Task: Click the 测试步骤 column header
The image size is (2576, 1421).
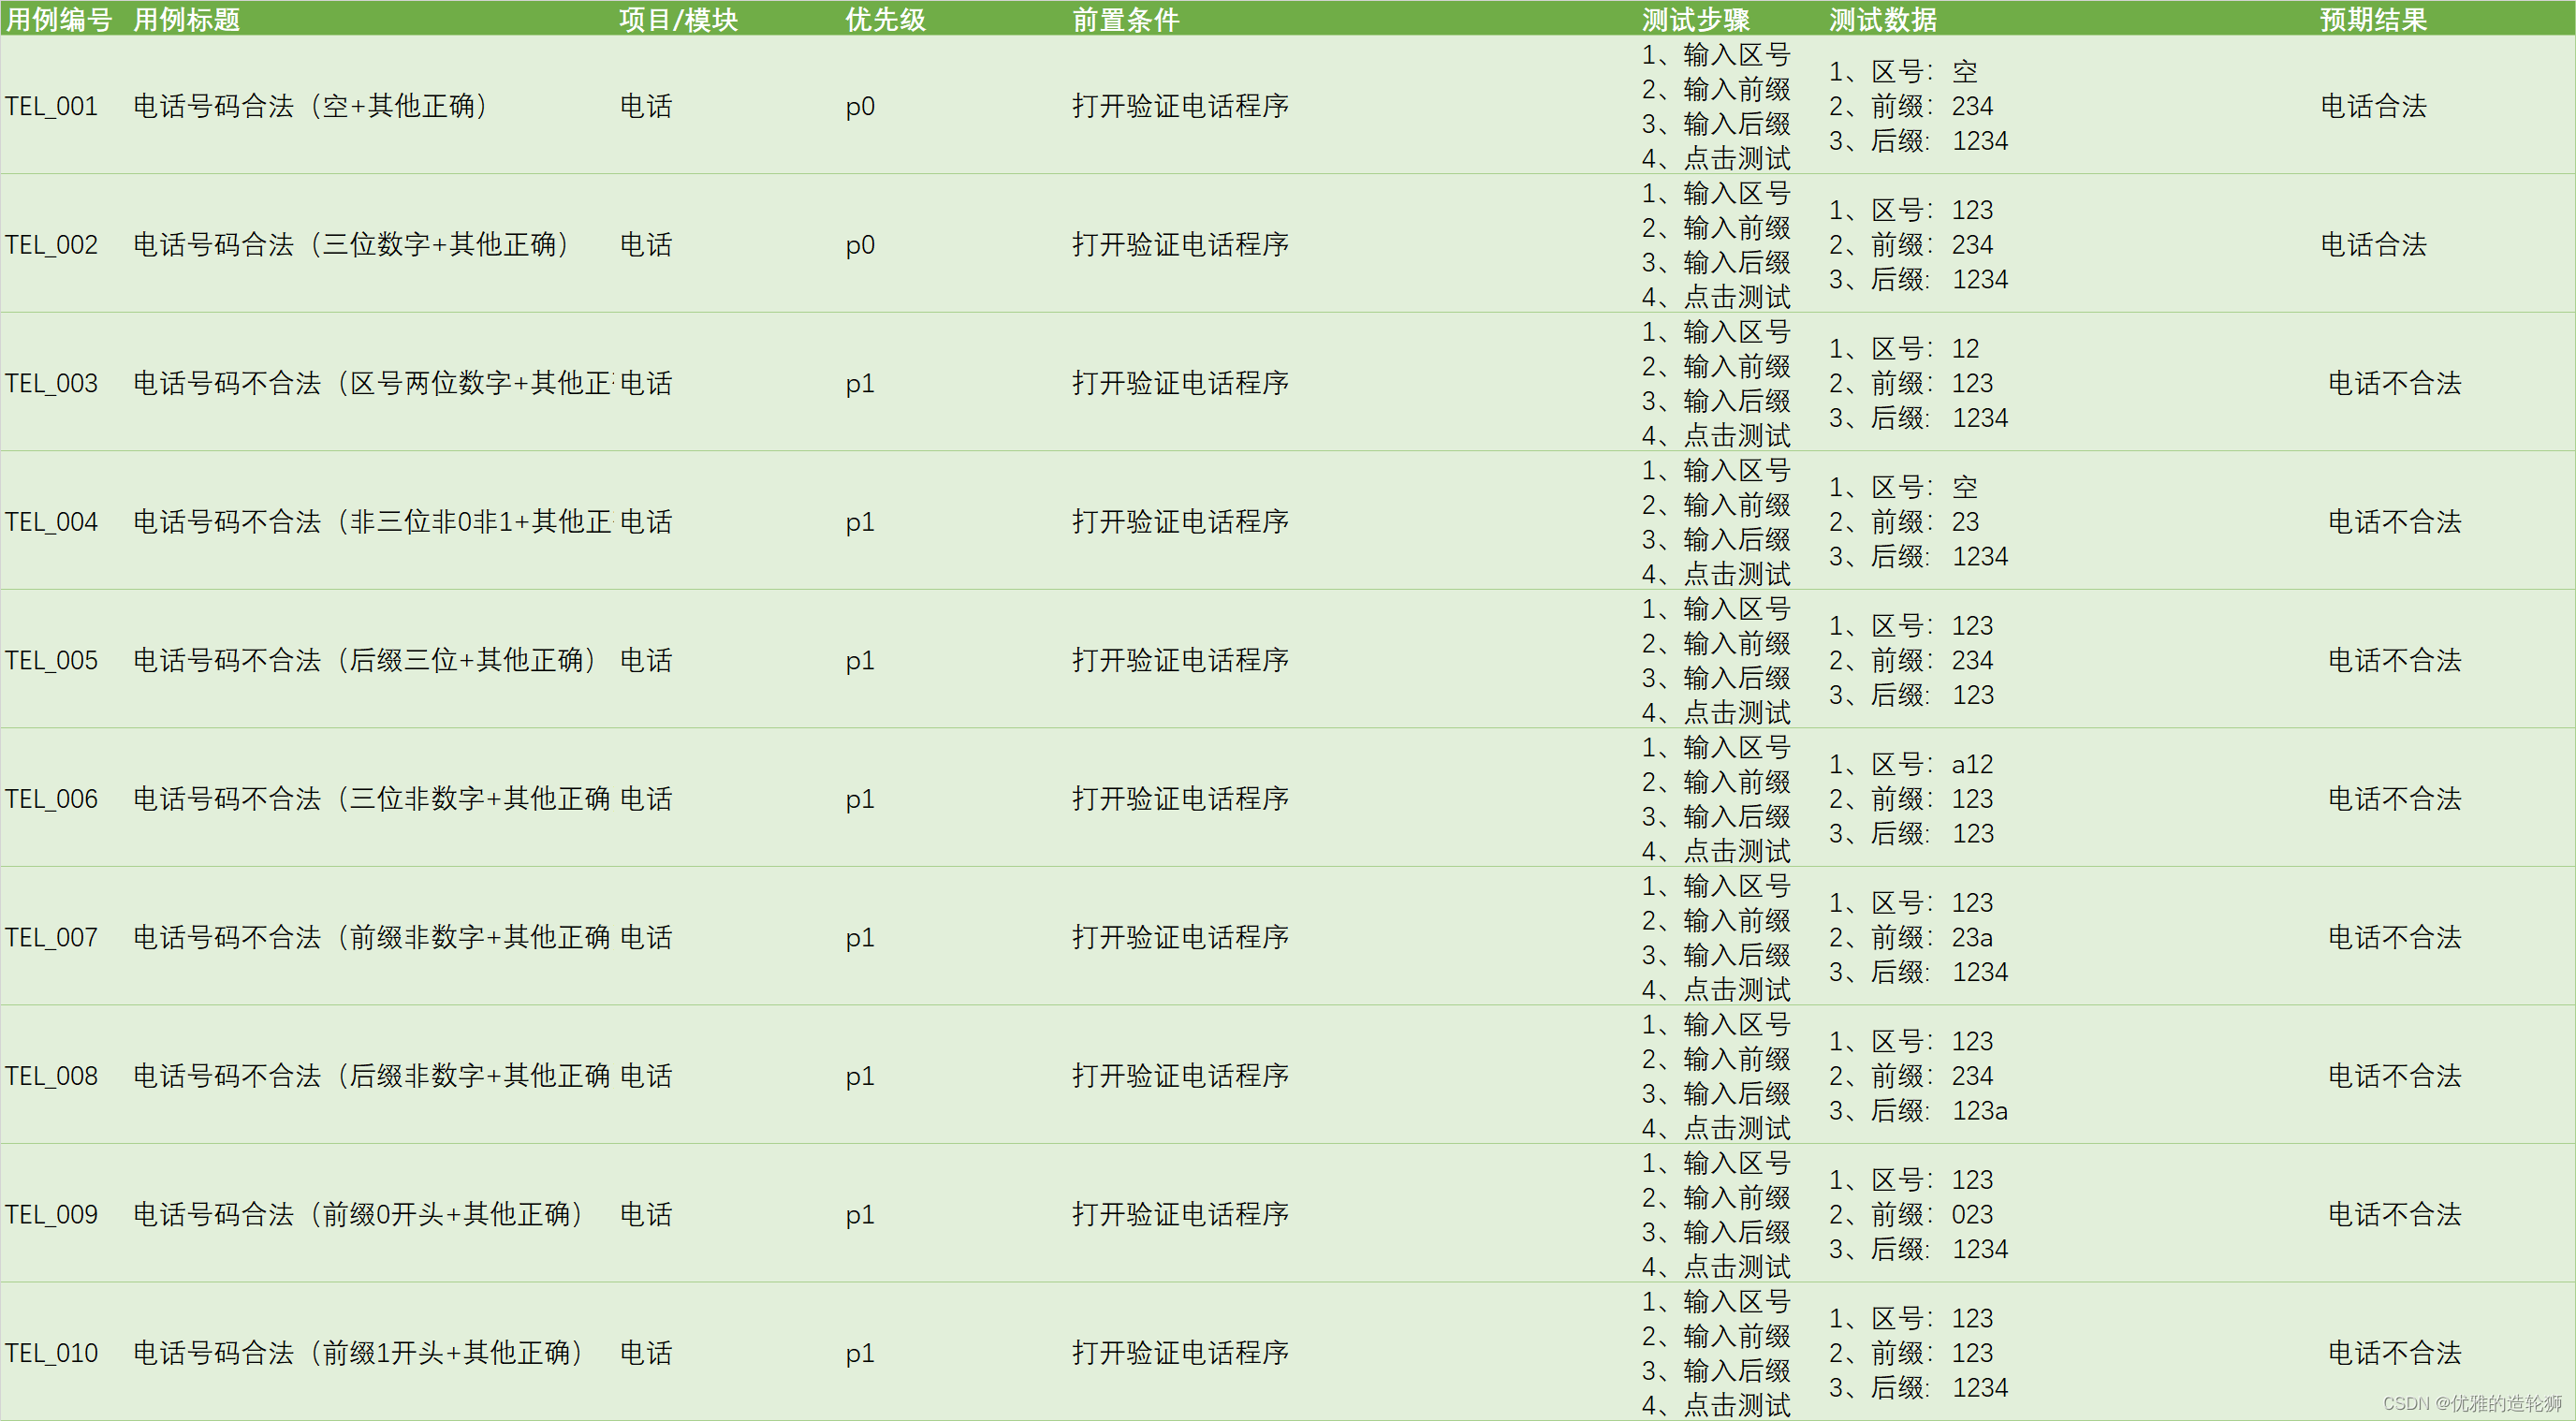Action: click(x=1695, y=19)
